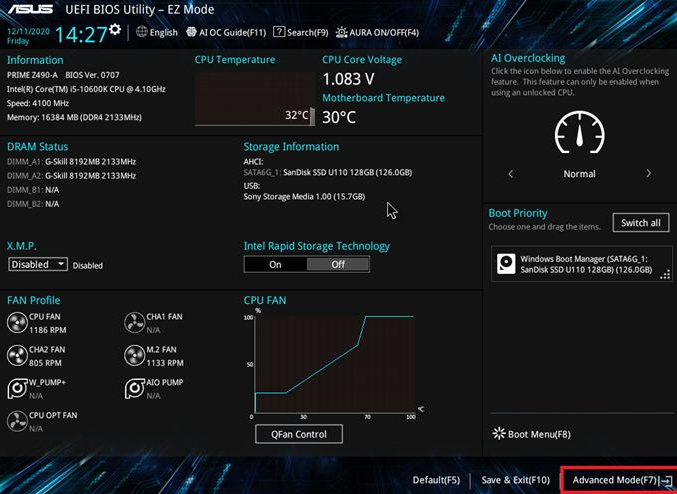Load Default(F5) settings
This screenshot has width=677, height=494.
pos(436,480)
